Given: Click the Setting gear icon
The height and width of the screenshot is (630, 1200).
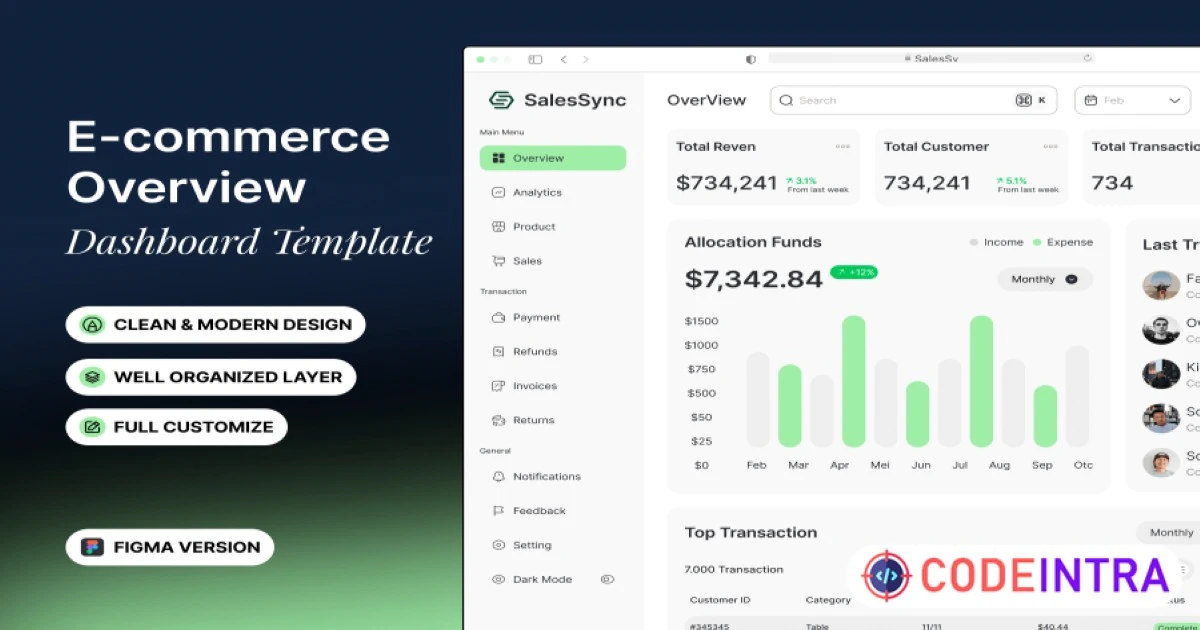Looking at the screenshot, I should (x=498, y=545).
